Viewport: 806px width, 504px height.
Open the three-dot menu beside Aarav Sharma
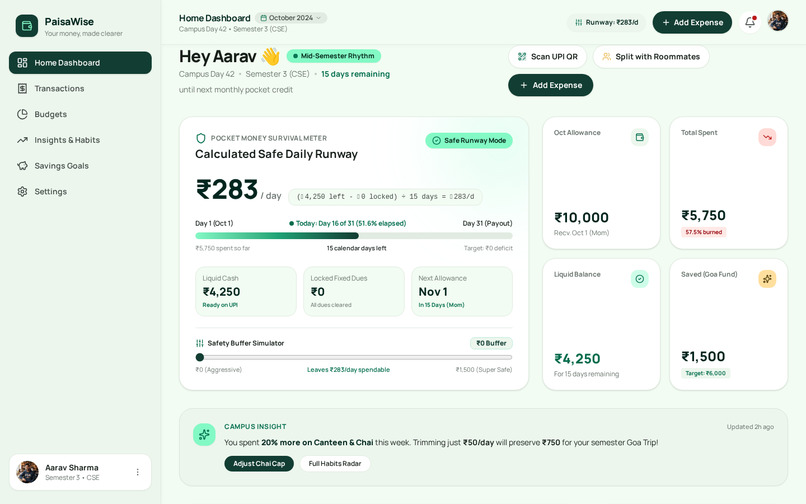click(x=137, y=472)
